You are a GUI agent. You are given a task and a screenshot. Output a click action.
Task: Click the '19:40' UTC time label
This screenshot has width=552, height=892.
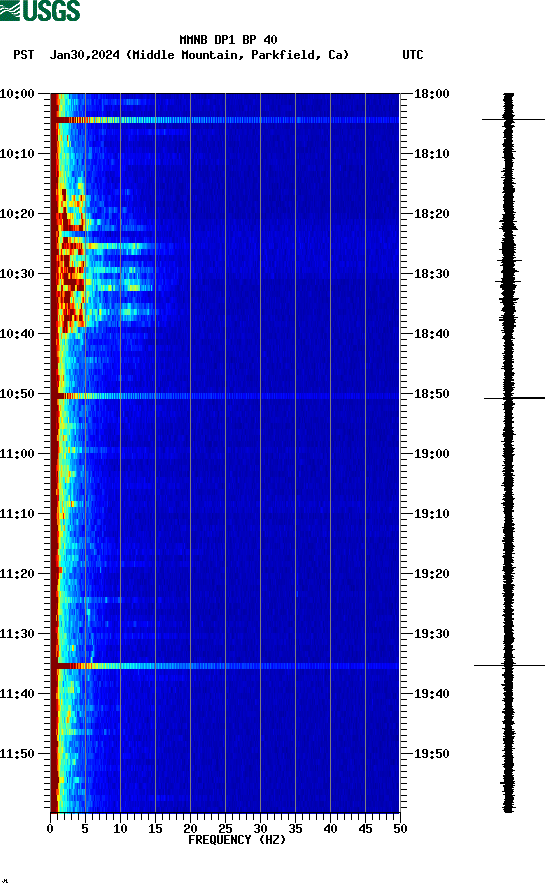(432, 694)
